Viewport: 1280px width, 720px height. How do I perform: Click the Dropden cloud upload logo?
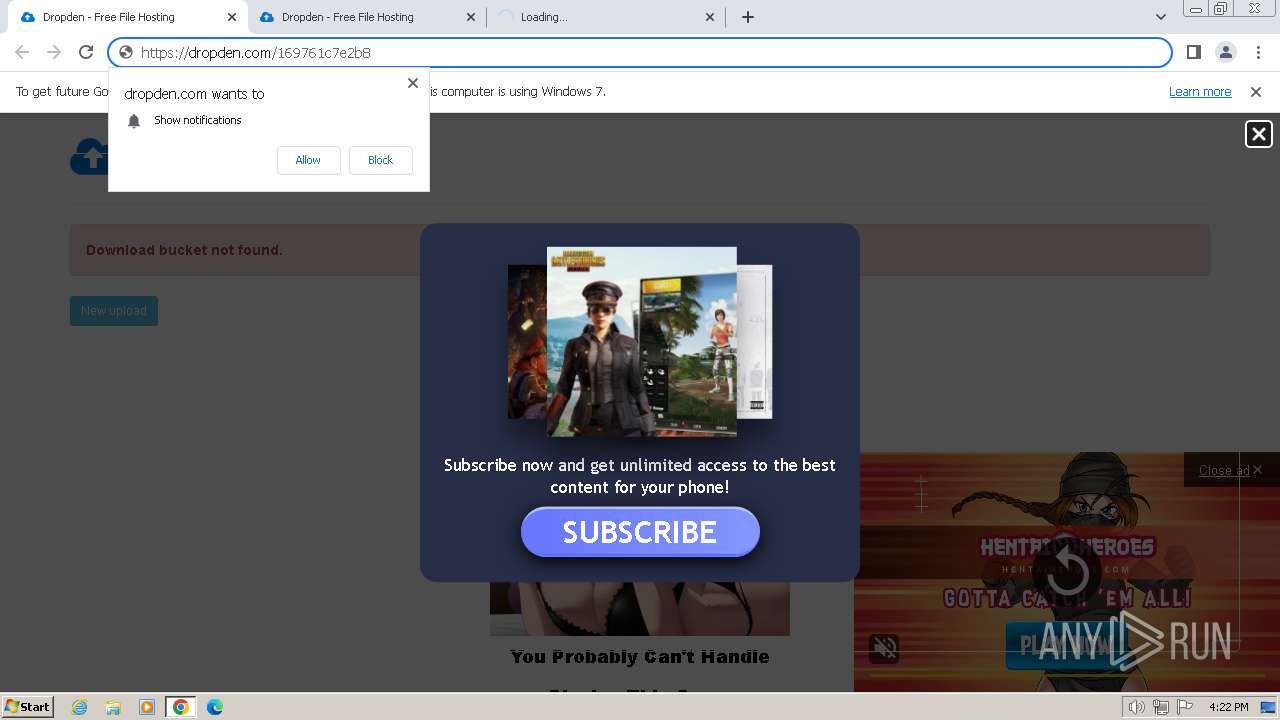tap(89, 156)
